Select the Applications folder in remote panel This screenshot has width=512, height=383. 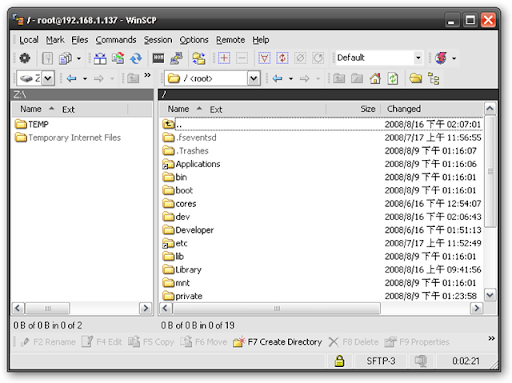click(191, 164)
